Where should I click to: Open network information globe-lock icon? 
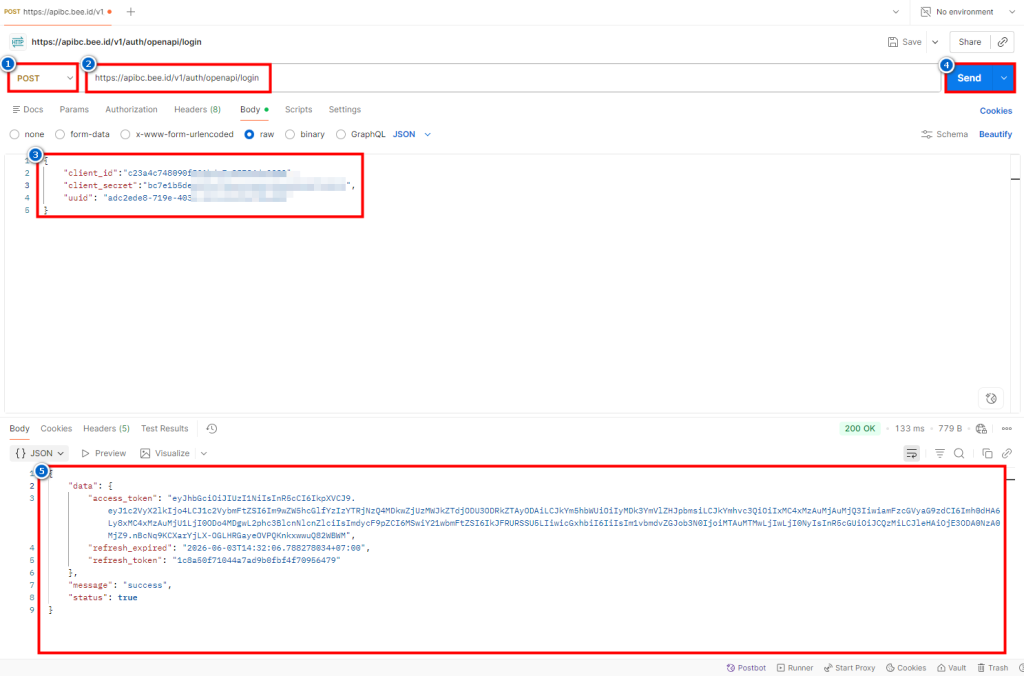tap(981, 428)
